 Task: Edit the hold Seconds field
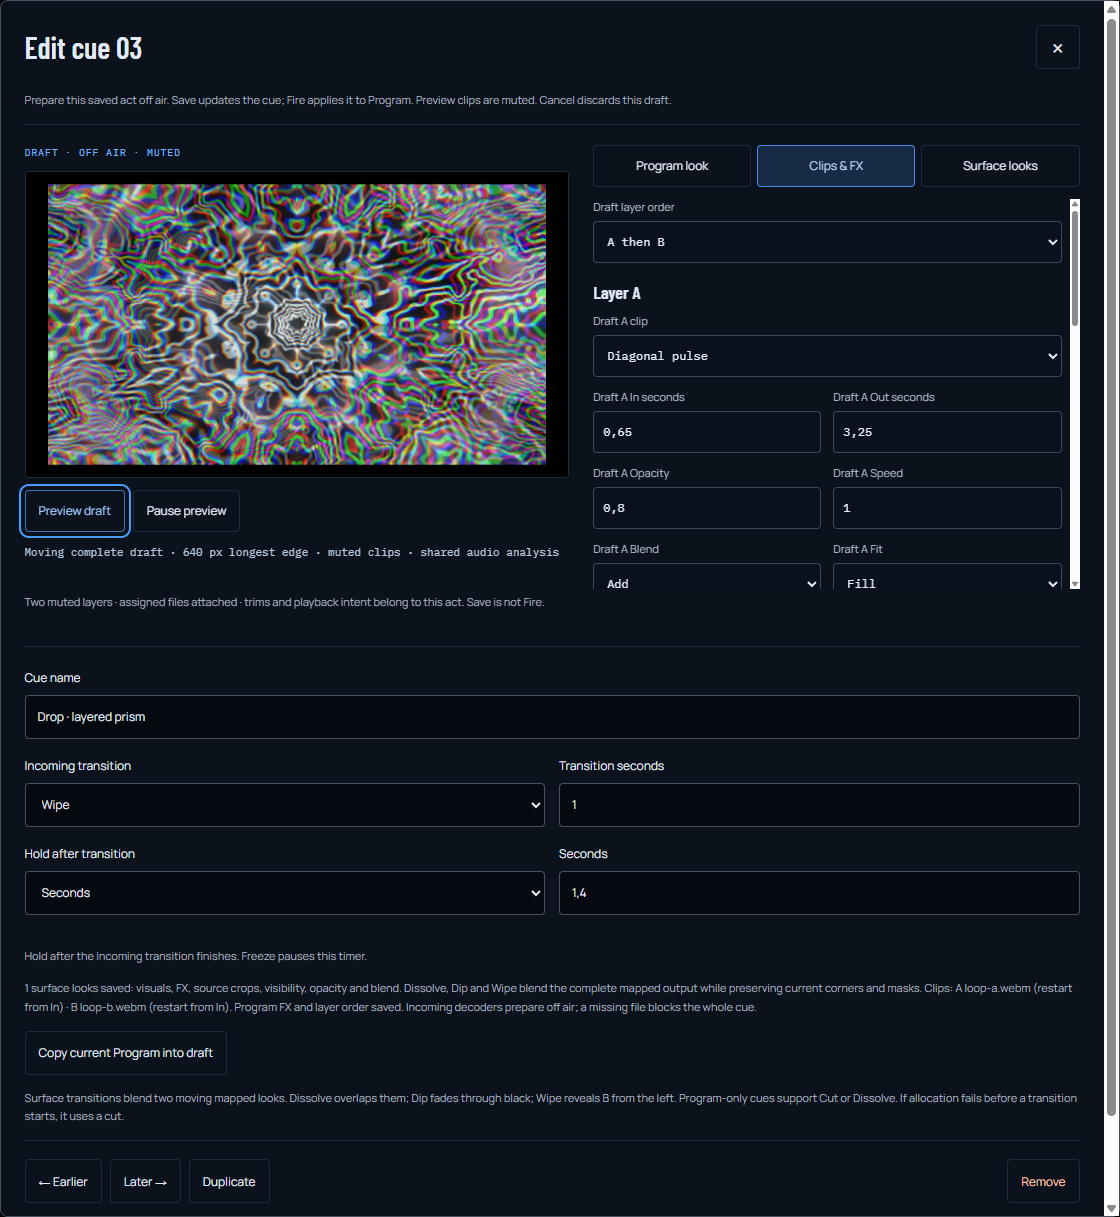(819, 893)
